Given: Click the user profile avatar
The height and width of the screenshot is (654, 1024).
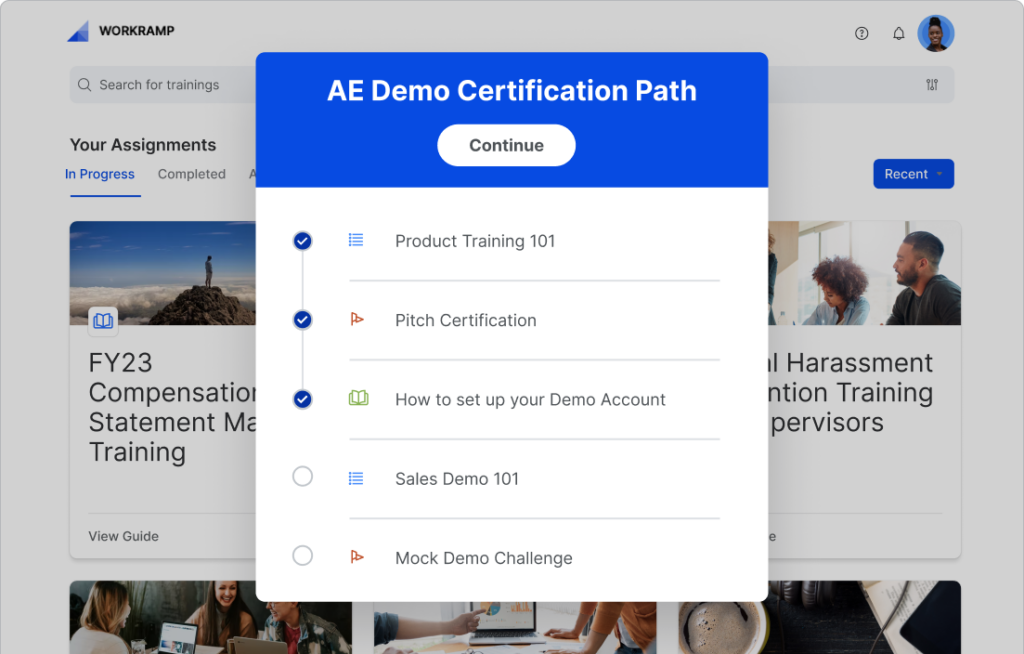Looking at the screenshot, I should (x=936, y=33).
